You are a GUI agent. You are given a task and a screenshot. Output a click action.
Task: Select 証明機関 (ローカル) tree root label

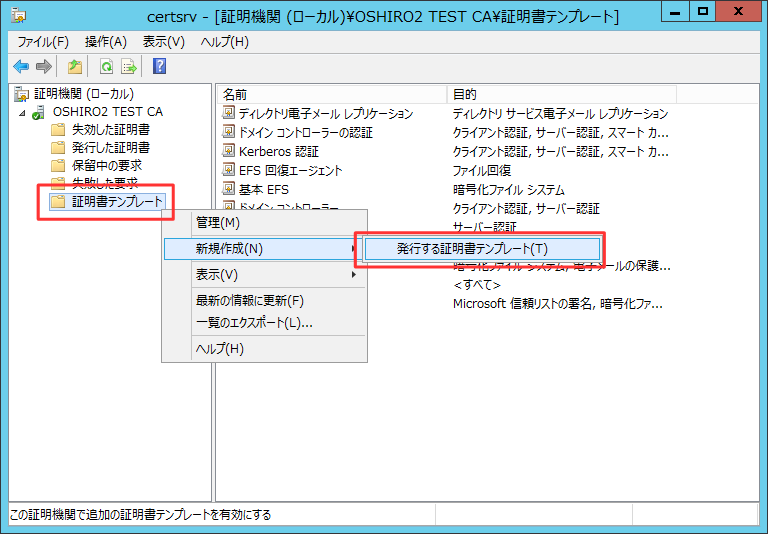click(84, 94)
